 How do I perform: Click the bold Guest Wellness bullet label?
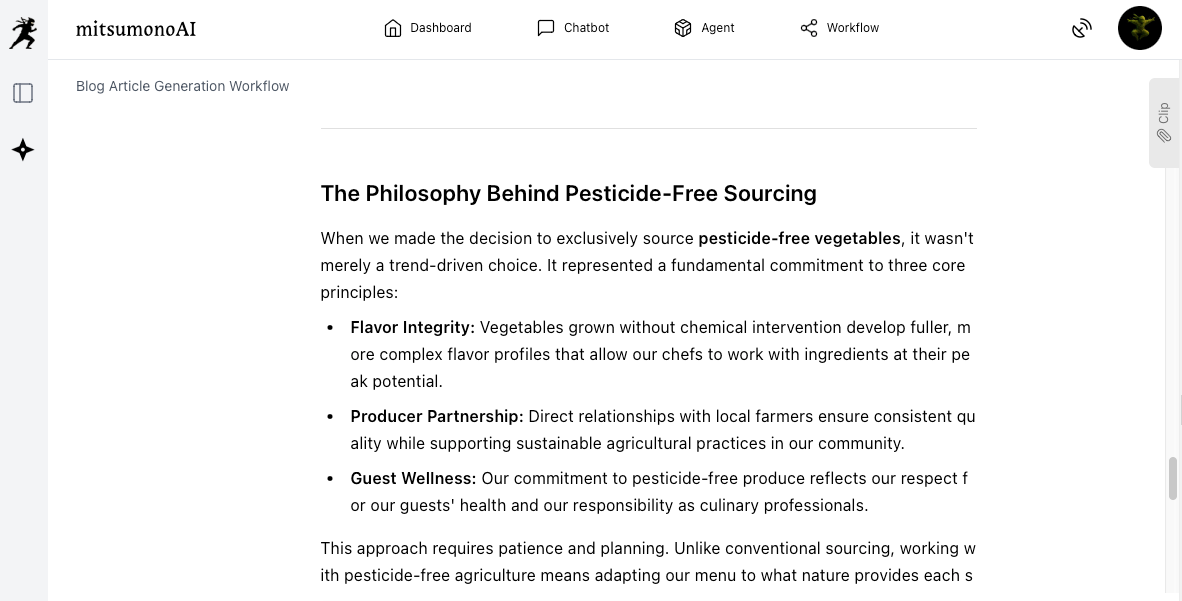point(413,478)
